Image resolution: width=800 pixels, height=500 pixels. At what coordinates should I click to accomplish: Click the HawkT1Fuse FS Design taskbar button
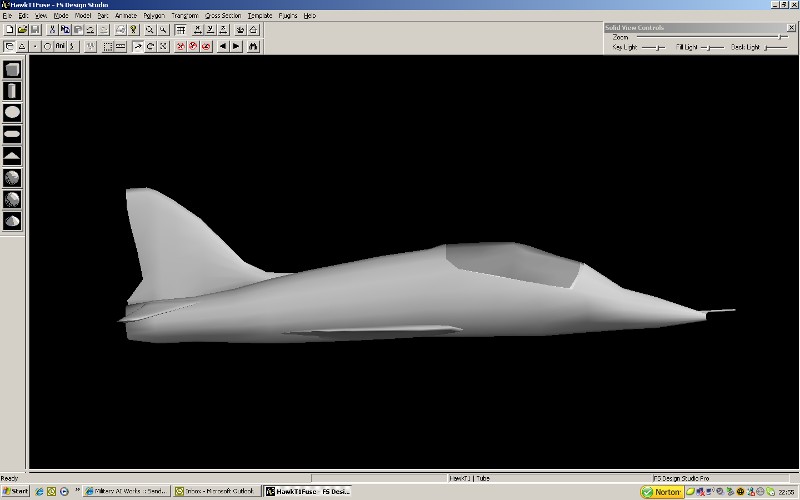308,491
